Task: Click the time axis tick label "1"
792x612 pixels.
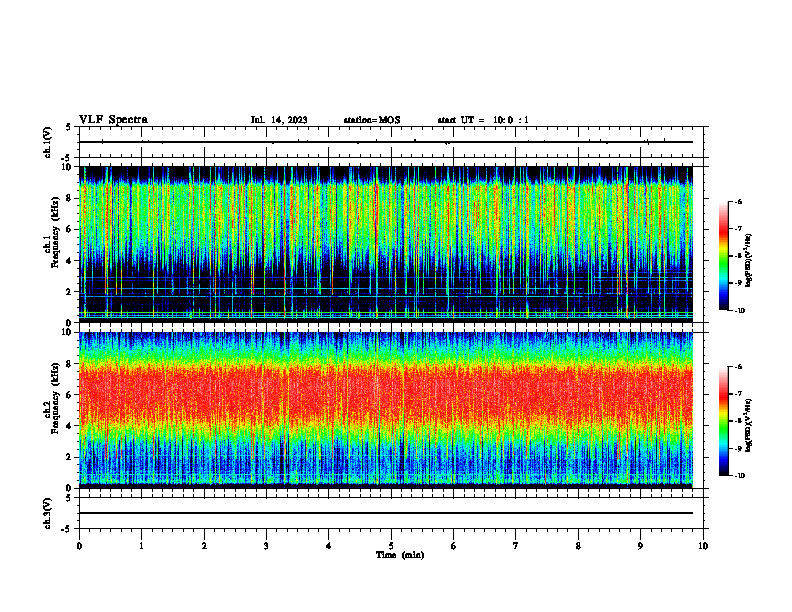Action: click(141, 546)
